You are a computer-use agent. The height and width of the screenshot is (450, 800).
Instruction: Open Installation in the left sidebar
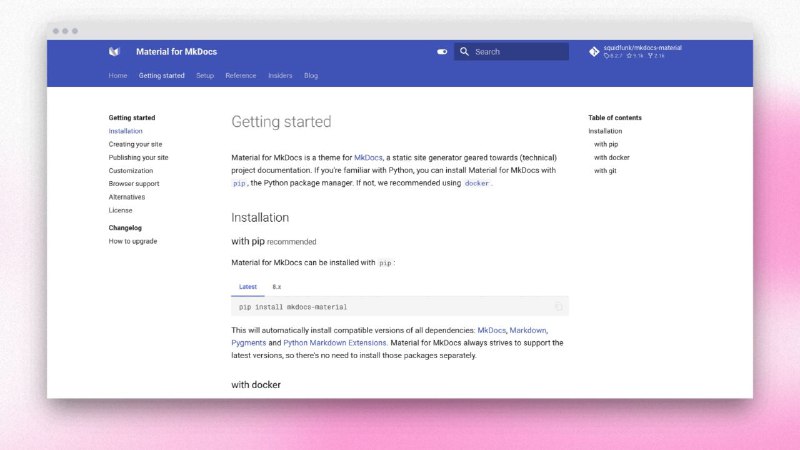pos(126,131)
